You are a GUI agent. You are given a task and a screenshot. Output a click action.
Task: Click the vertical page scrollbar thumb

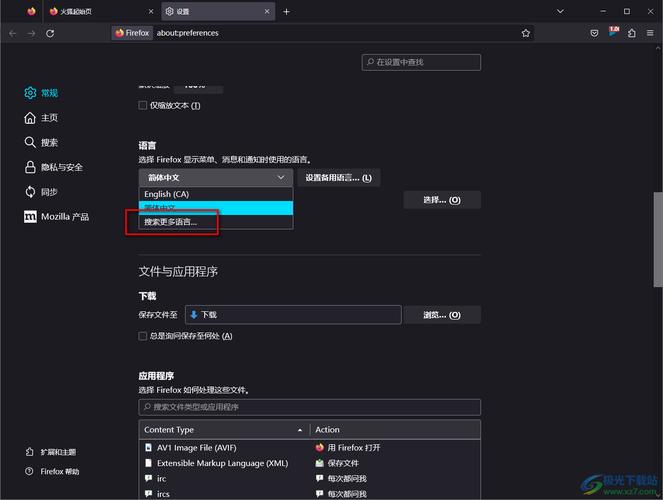coord(658,240)
